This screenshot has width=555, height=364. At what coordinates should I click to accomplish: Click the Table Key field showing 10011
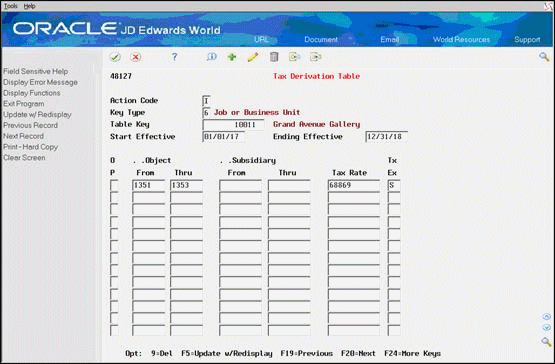233,125
